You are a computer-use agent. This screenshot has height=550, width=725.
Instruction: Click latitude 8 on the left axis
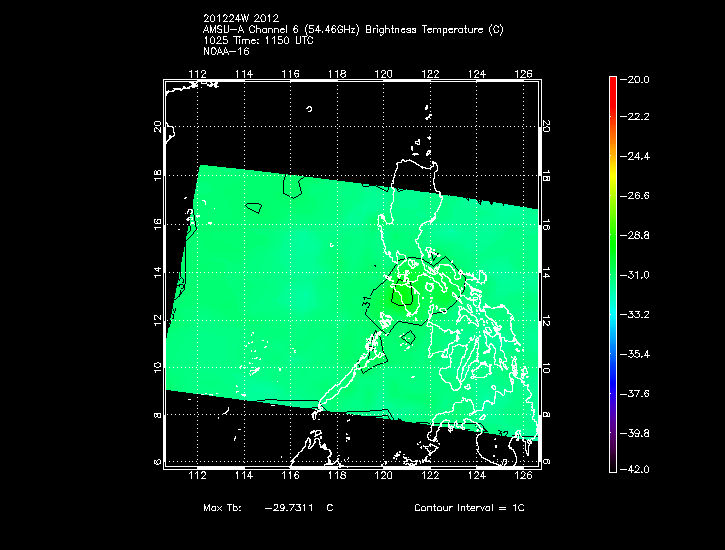point(158,415)
